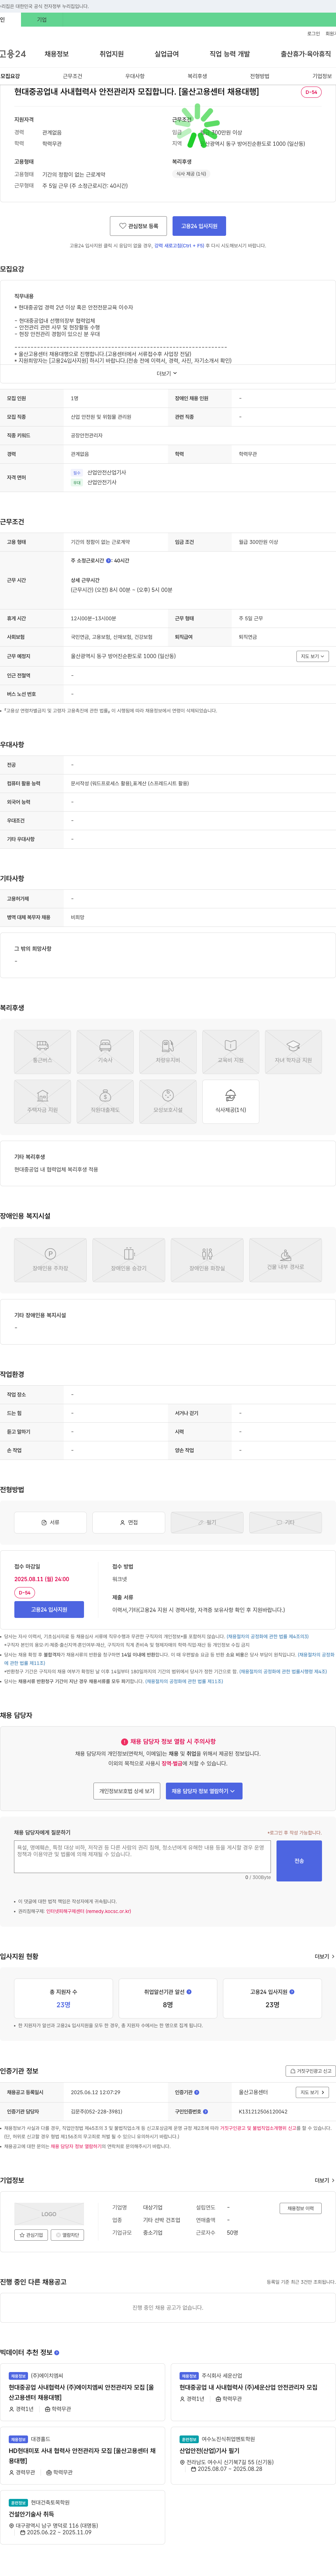Click lower 고용24 입사지원 button under deadline

(x=49, y=1609)
